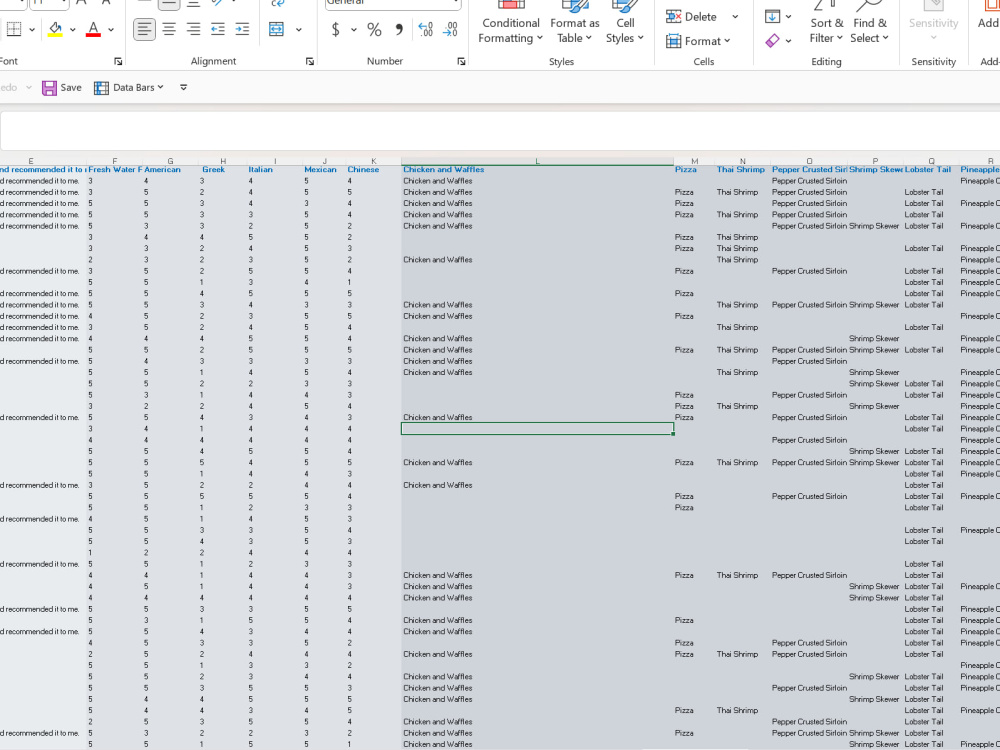Increase the indent
1000x750 pixels.
click(242, 29)
